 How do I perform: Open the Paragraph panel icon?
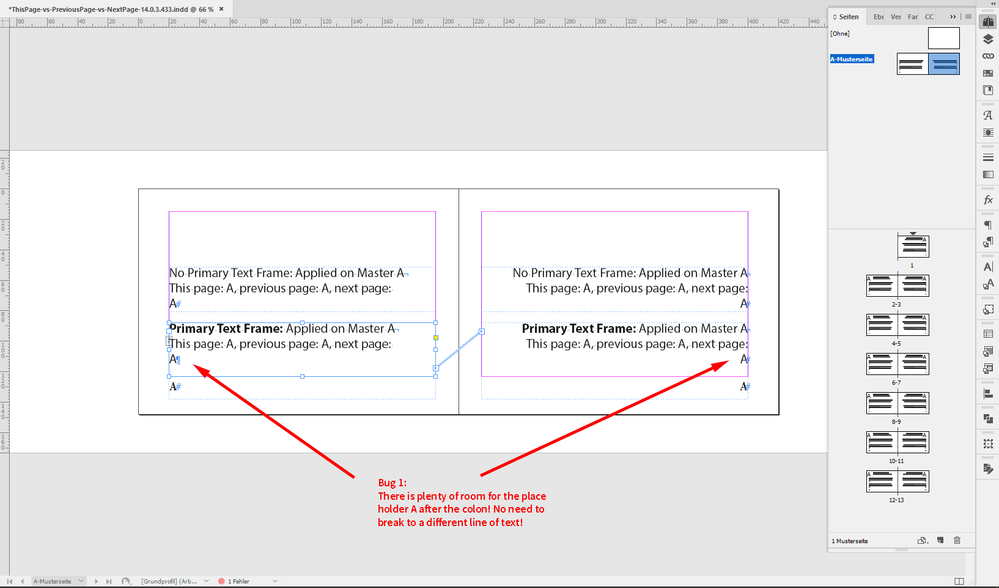[987, 224]
